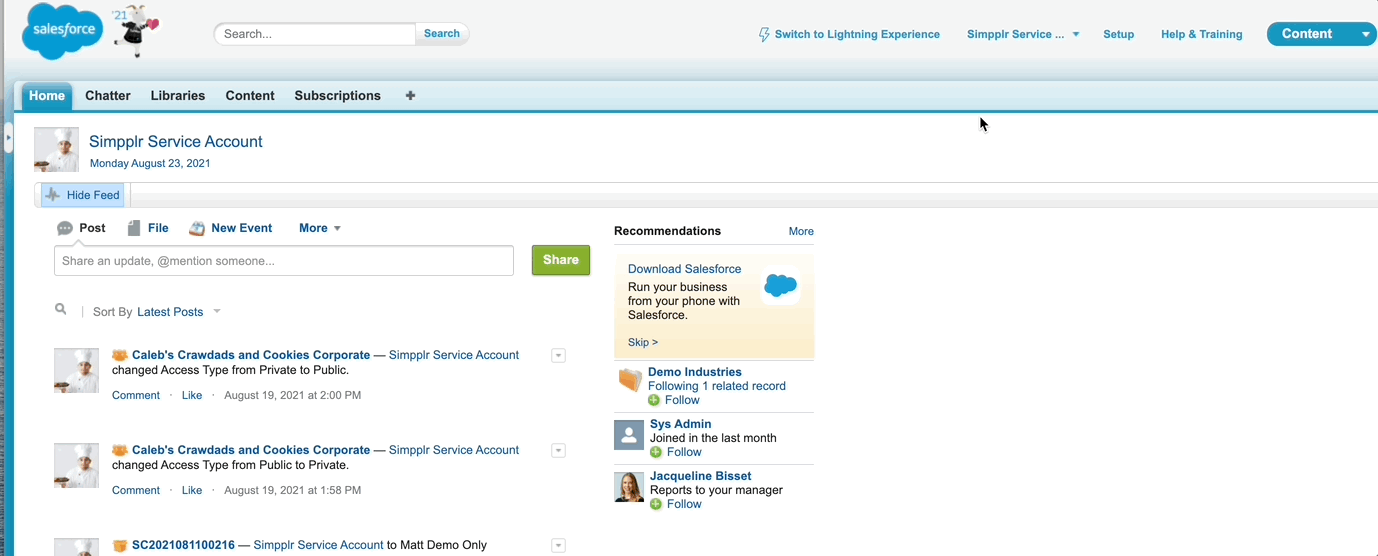Open the Content app menu dropdown arrow
This screenshot has height=556, width=1378.
click(x=1367, y=34)
